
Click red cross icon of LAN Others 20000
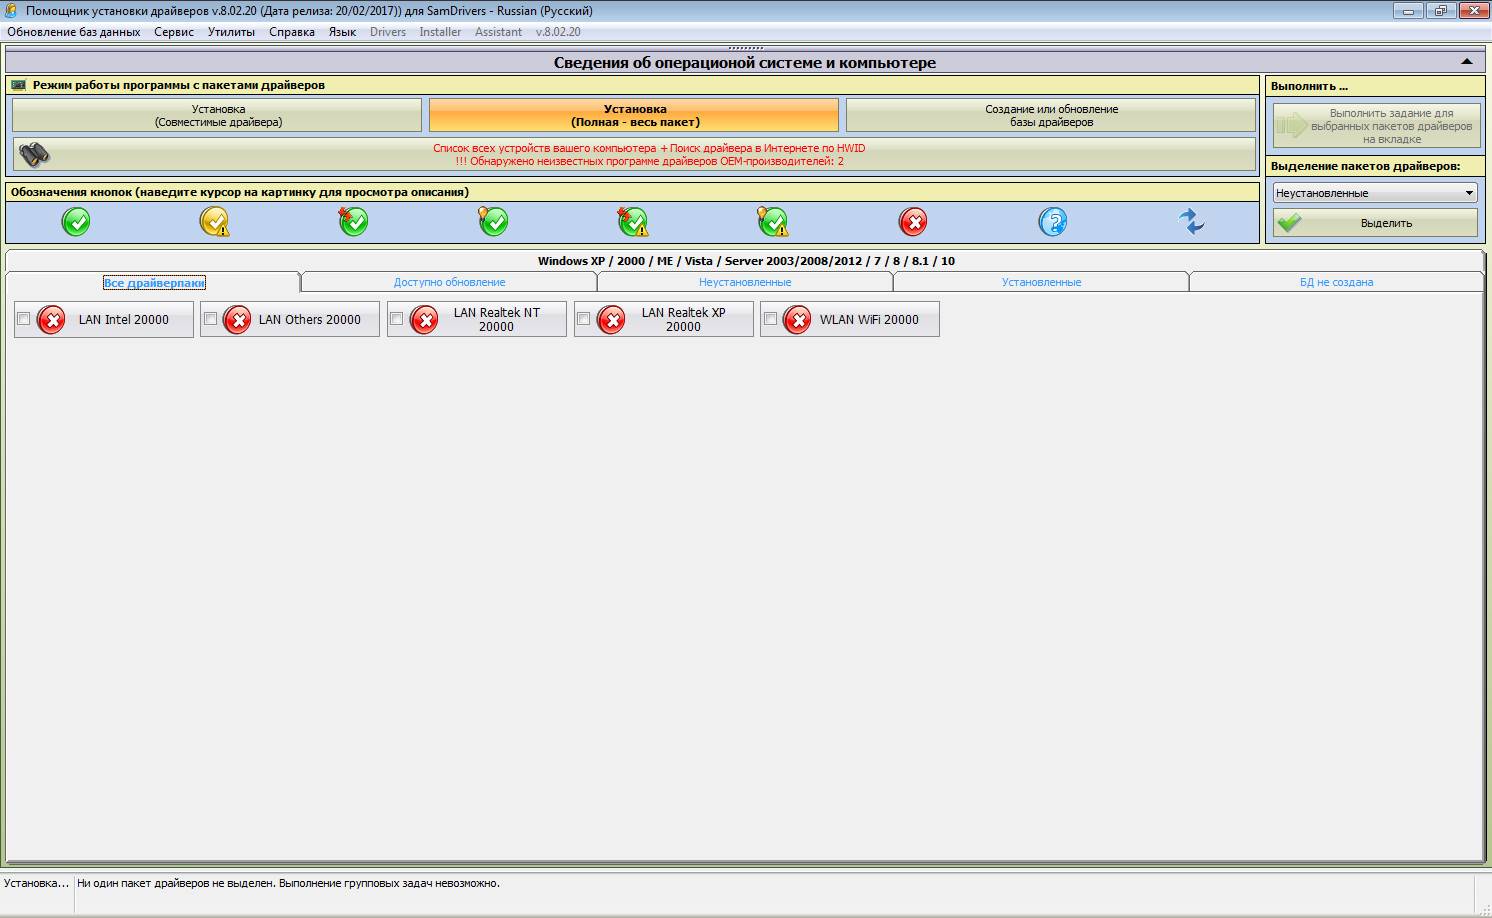[237, 320]
